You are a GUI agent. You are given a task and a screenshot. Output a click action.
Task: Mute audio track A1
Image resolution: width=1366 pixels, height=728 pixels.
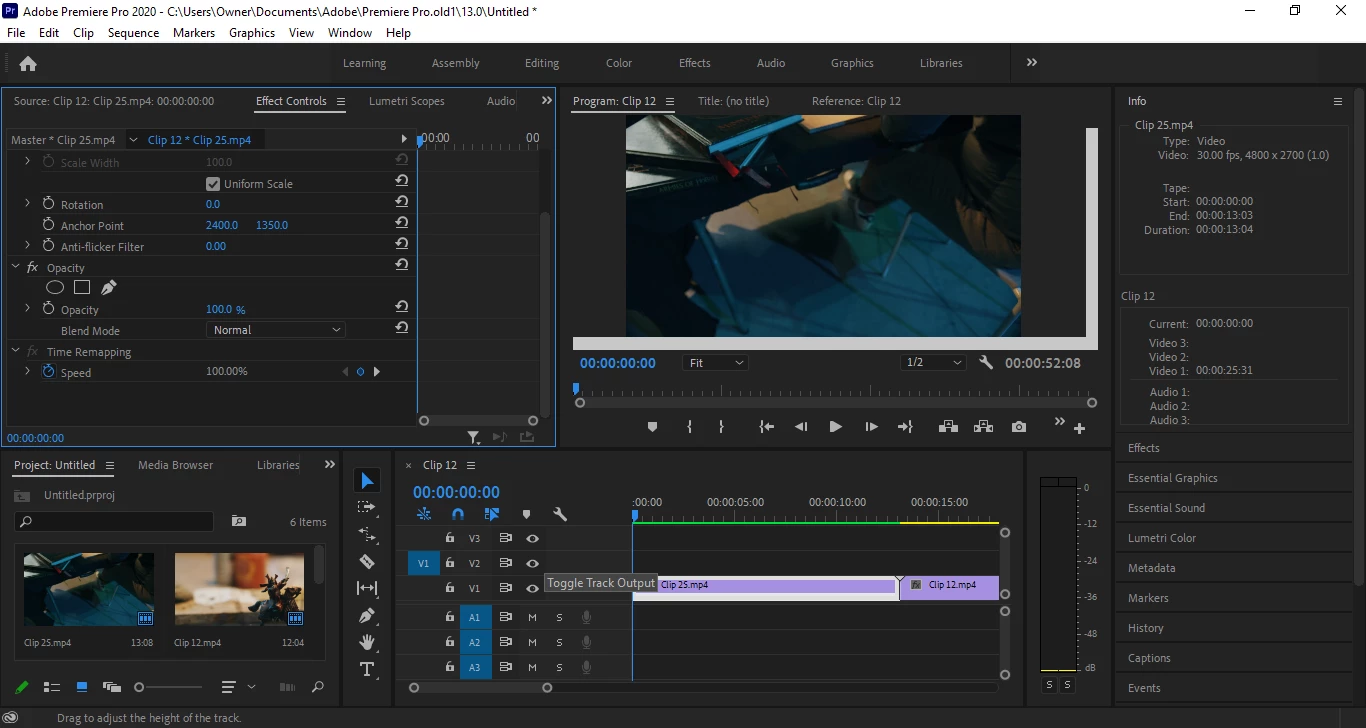(x=532, y=617)
